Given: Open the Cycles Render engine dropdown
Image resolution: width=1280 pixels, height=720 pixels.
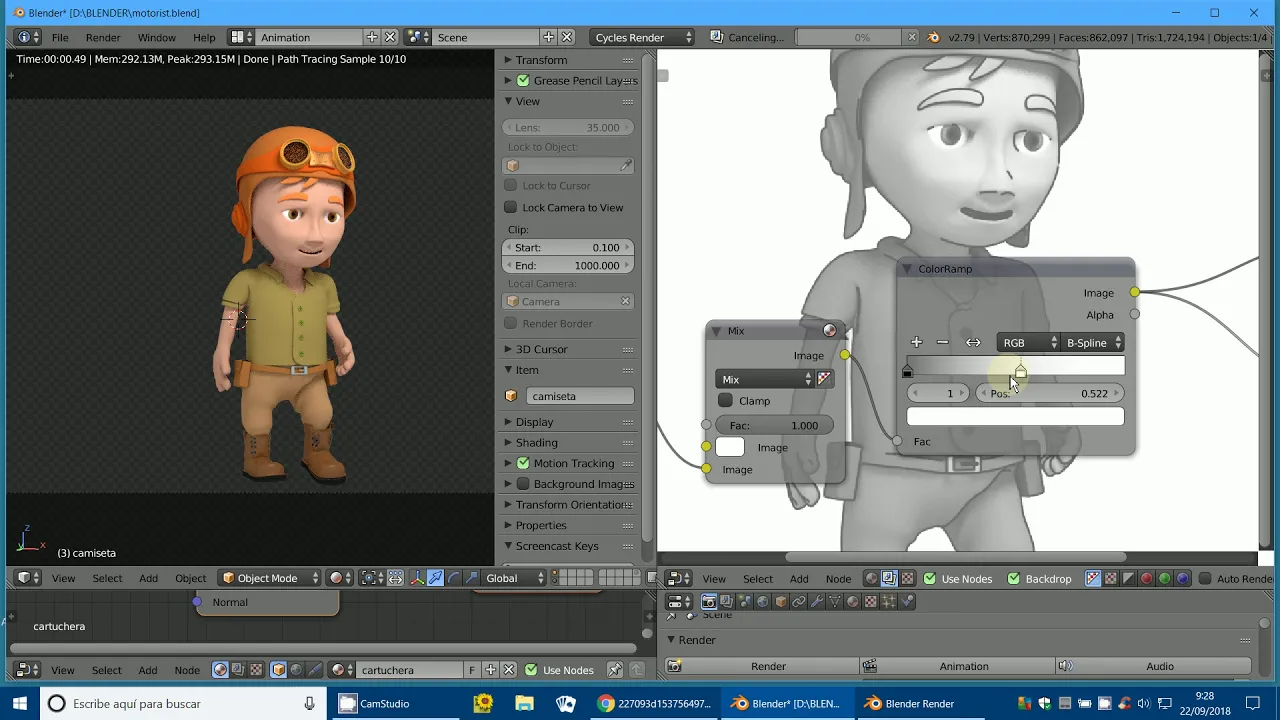Looking at the screenshot, I should point(642,37).
